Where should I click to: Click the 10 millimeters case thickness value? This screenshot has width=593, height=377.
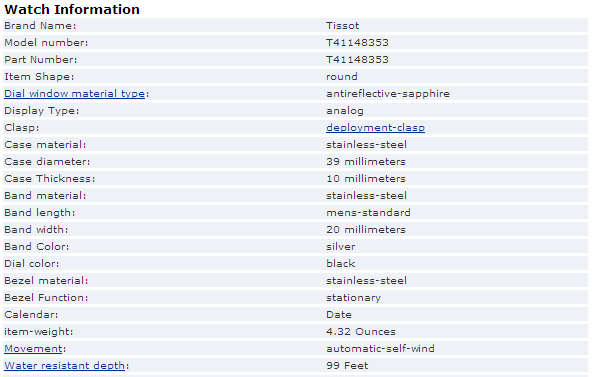point(365,178)
